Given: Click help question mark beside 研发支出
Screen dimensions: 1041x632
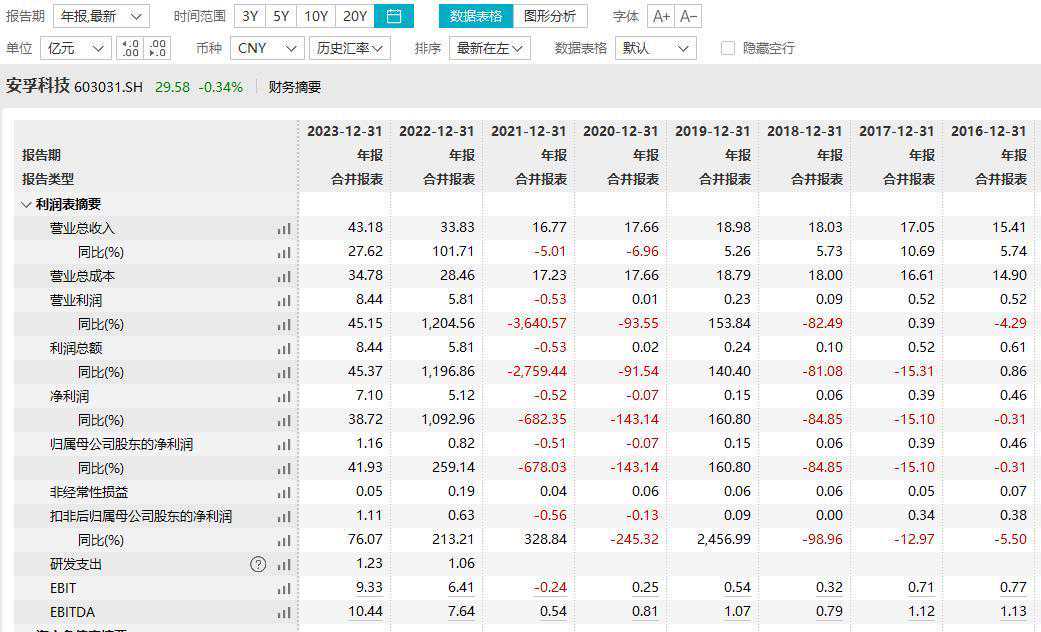Looking at the screenshot, I should (258, 564).
